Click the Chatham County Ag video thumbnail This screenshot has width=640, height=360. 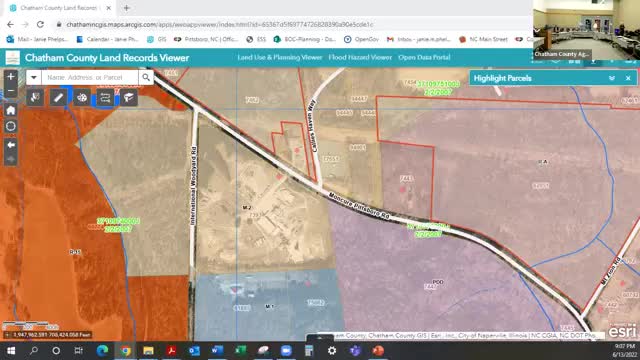586,30
